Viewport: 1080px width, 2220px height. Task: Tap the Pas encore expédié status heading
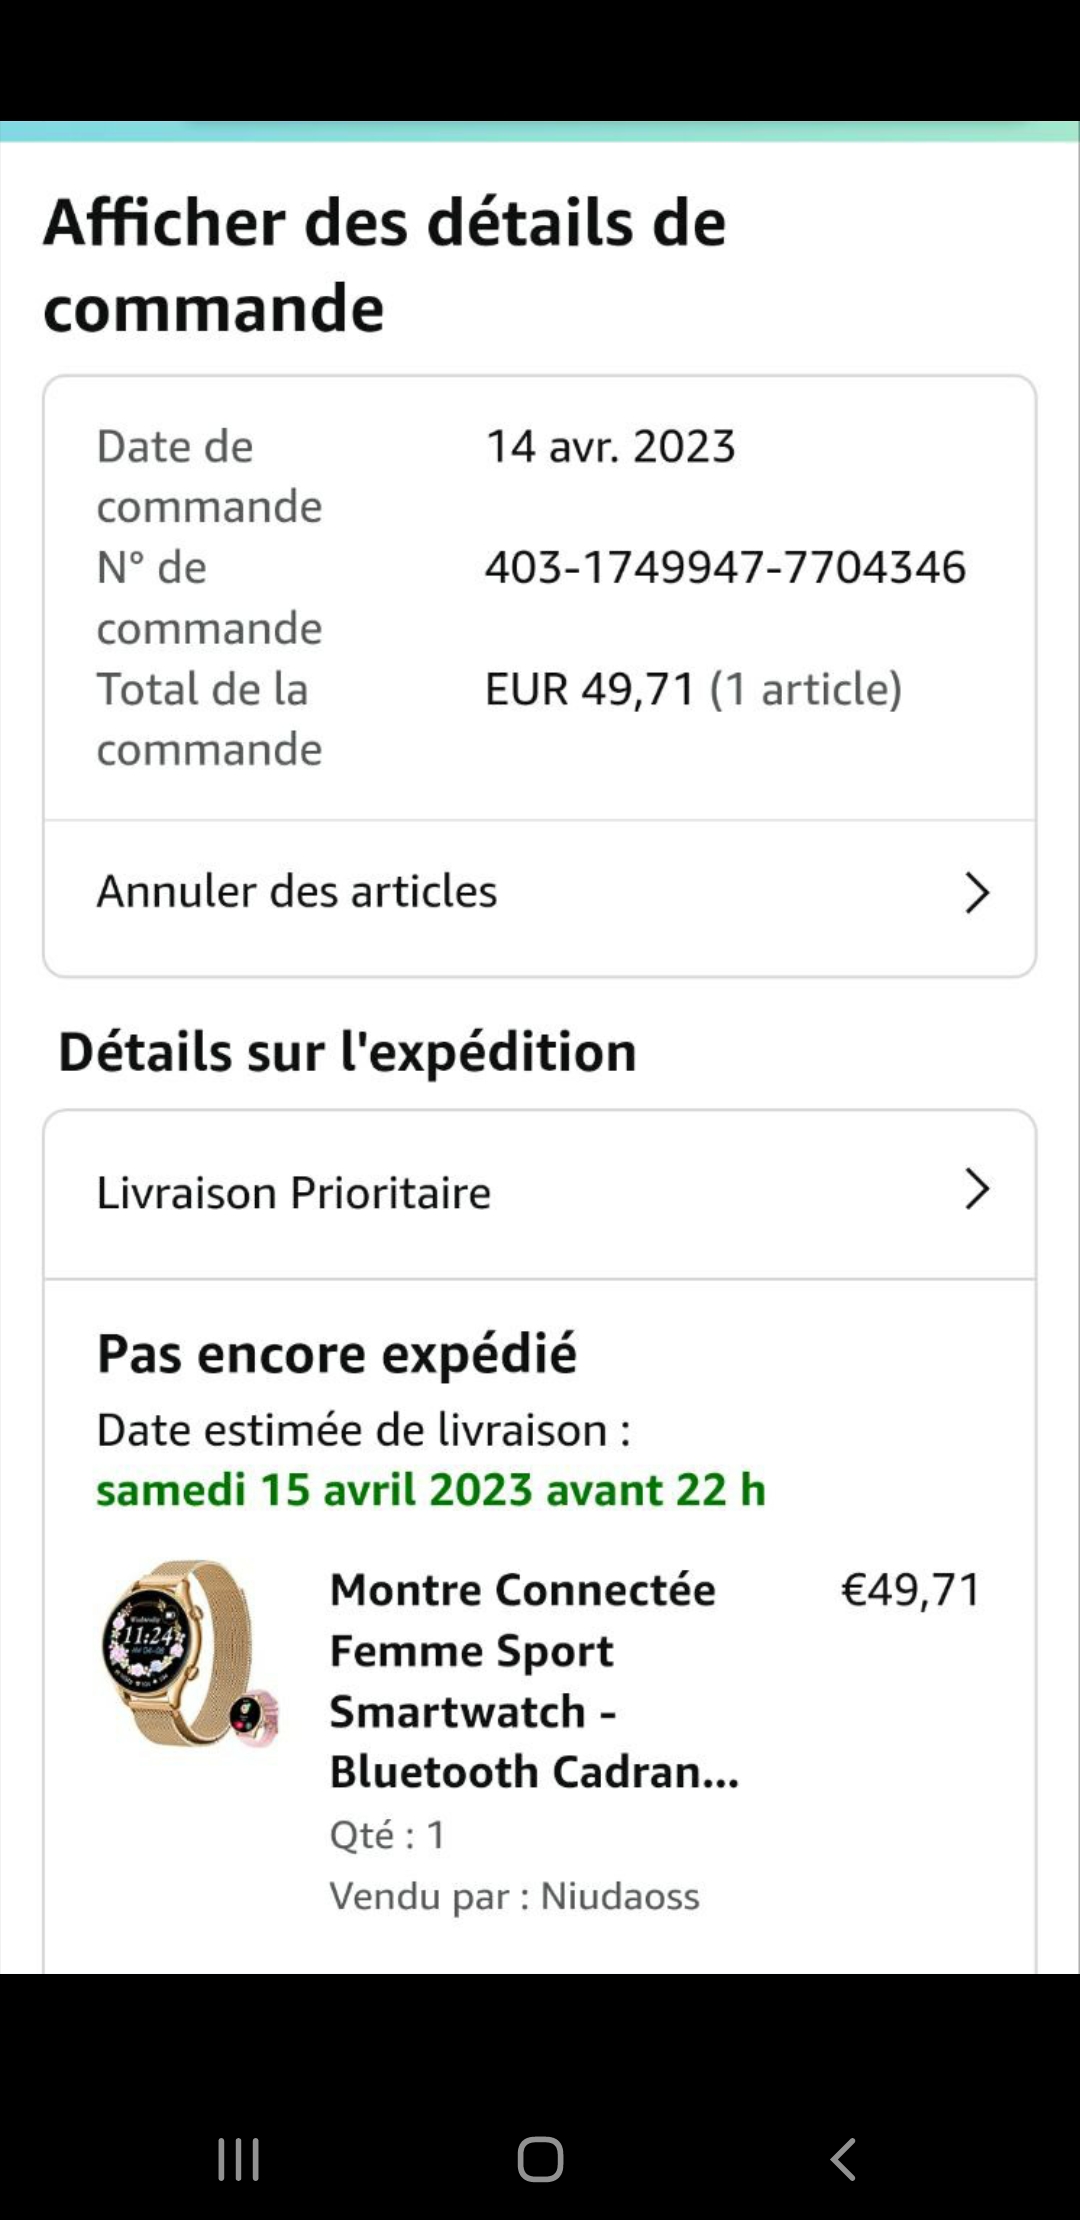[337, 1355]
